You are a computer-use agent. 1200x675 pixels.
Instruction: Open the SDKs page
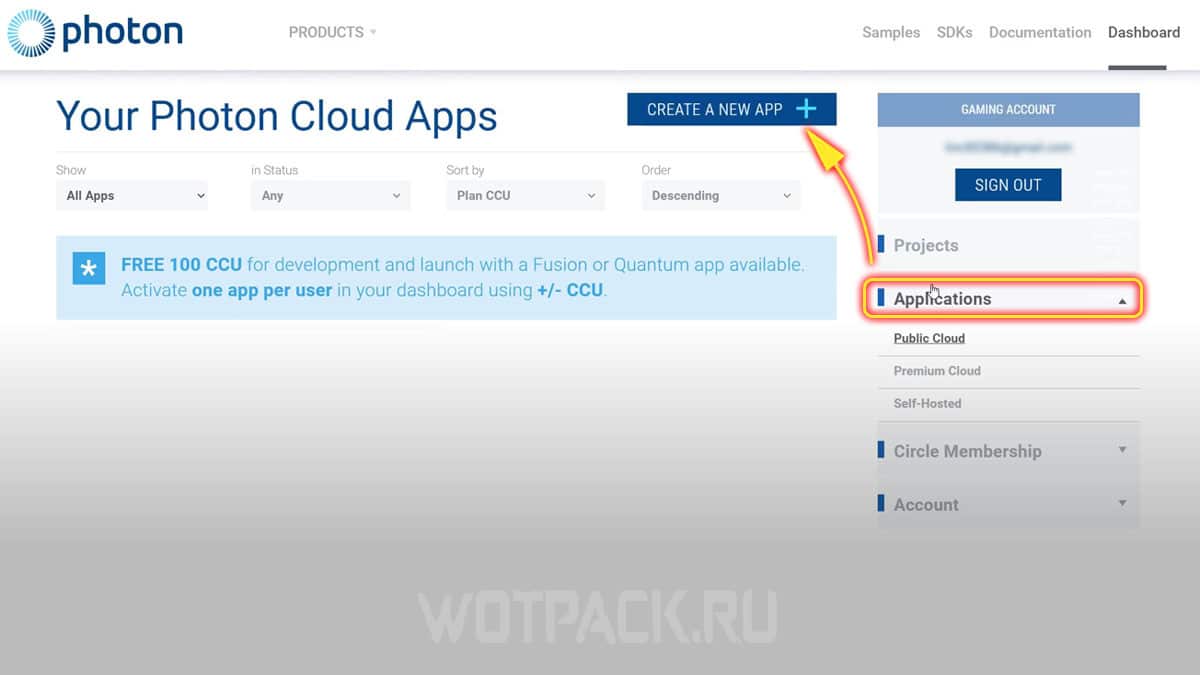point(954,32)
